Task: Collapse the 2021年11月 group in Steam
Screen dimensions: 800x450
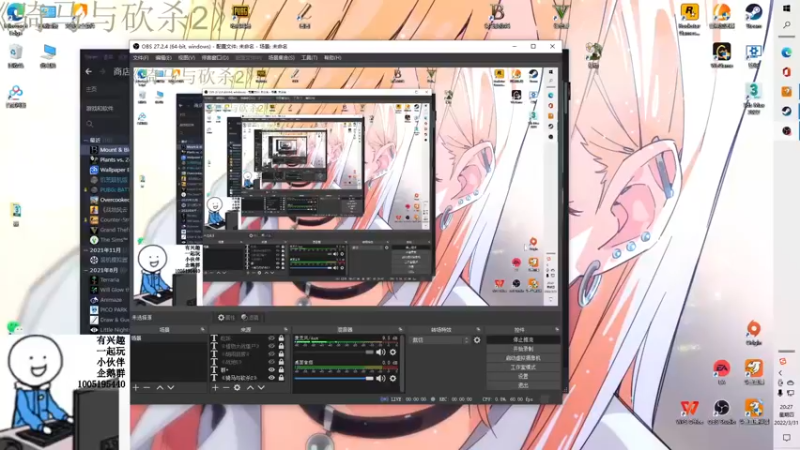Action: click(86, 251)
